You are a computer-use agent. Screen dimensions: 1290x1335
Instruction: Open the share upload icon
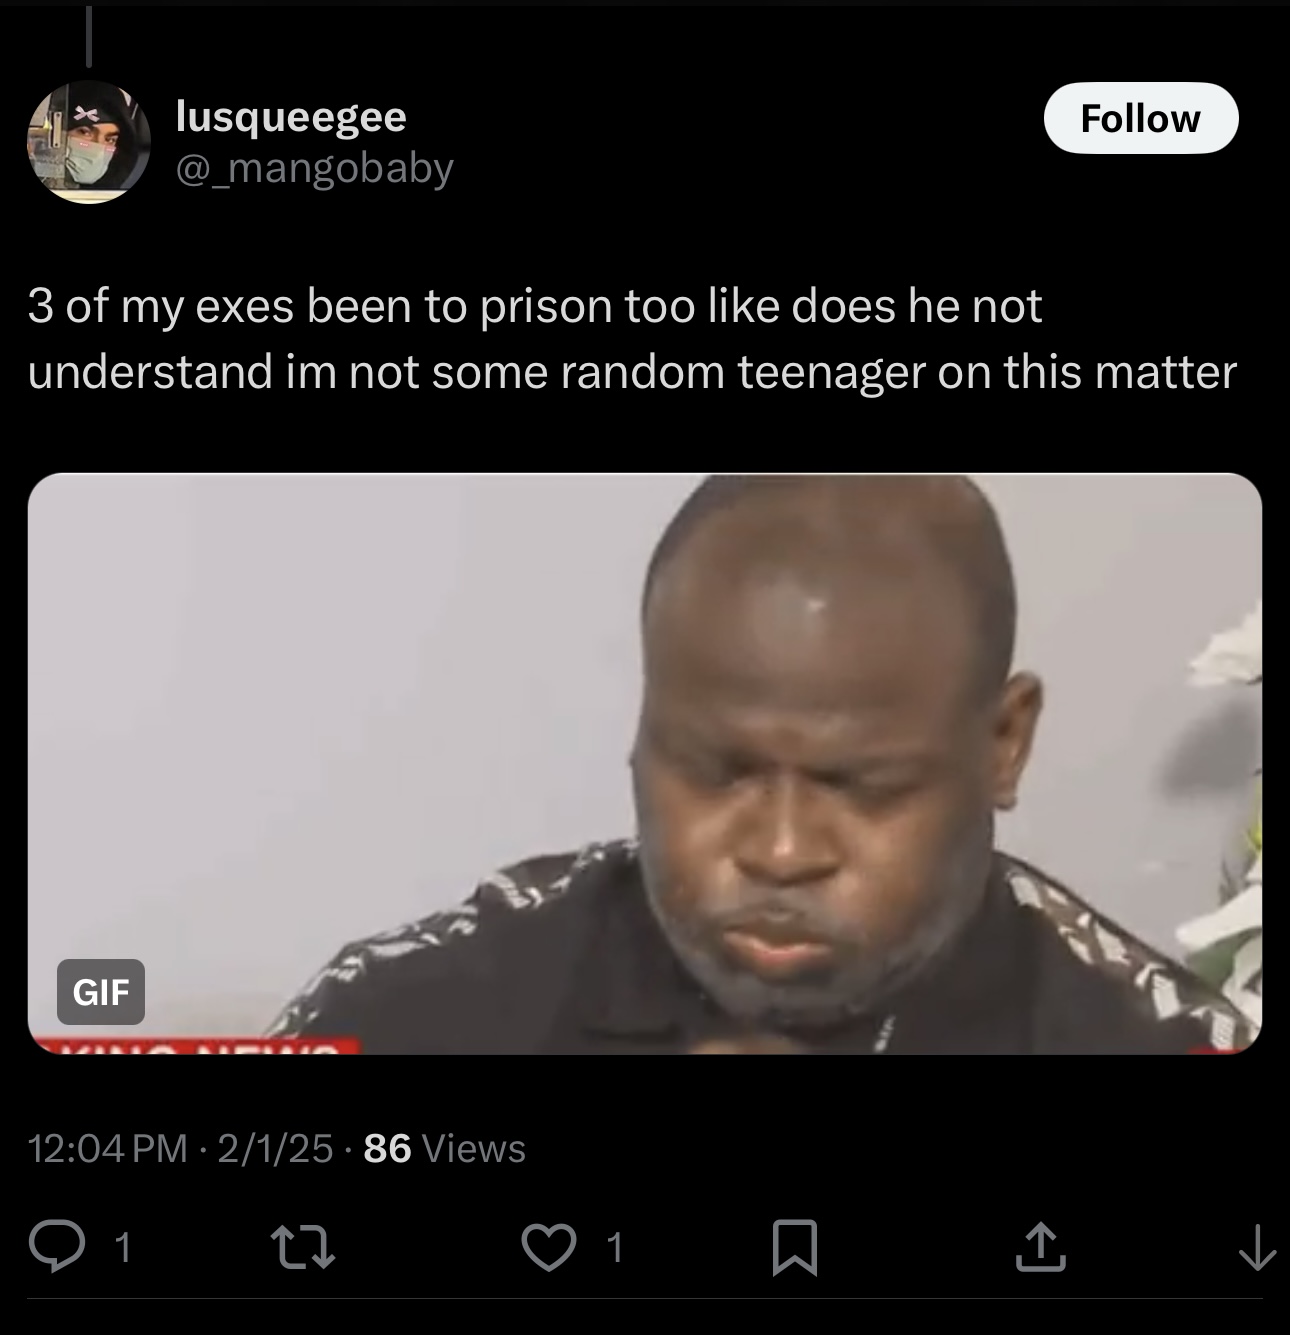click(1040, 1247)
